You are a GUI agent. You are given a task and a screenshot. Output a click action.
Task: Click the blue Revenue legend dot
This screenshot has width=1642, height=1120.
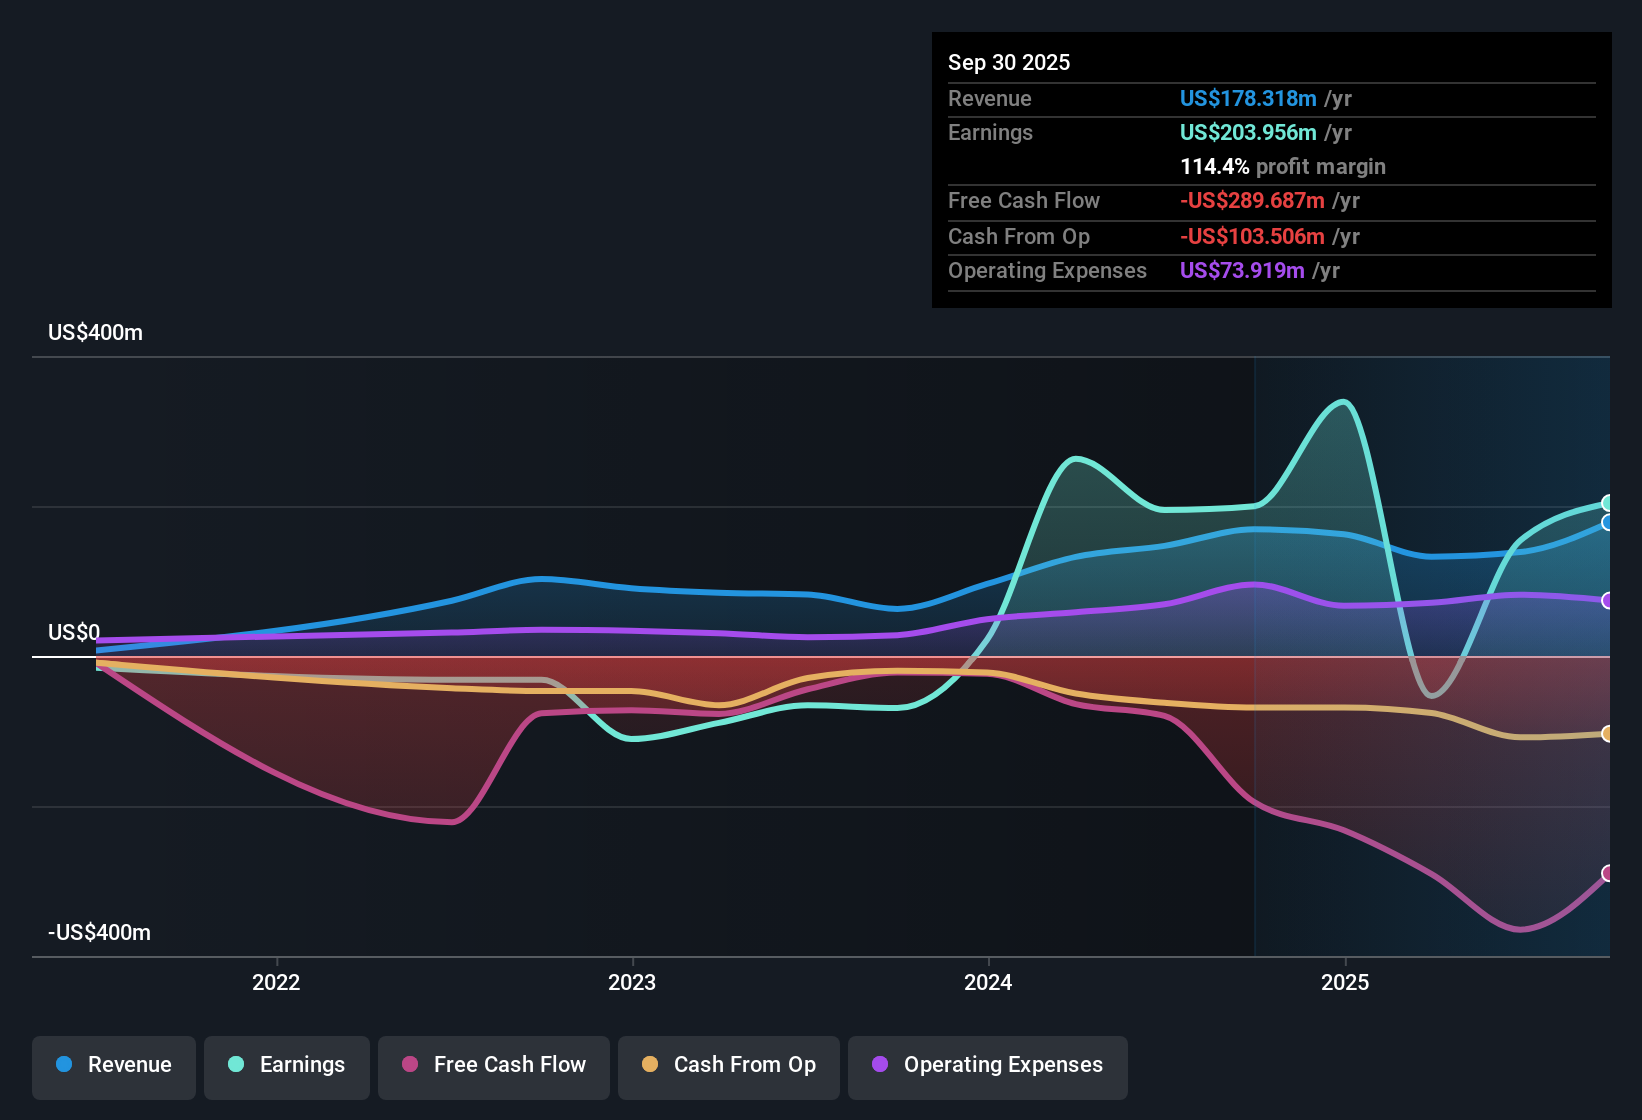tap(63, 1065)
